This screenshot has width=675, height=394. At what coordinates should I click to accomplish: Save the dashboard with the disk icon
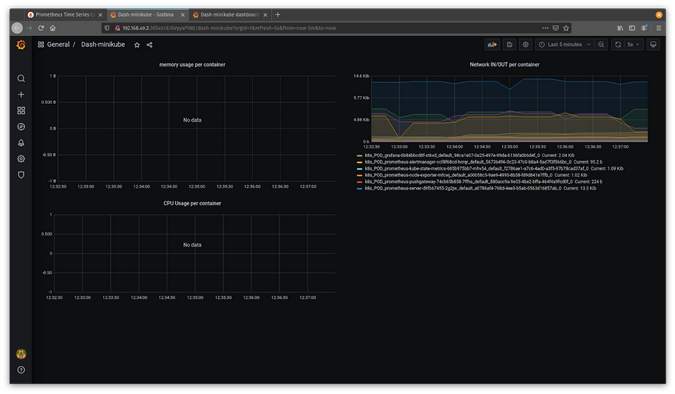(509, 44)
